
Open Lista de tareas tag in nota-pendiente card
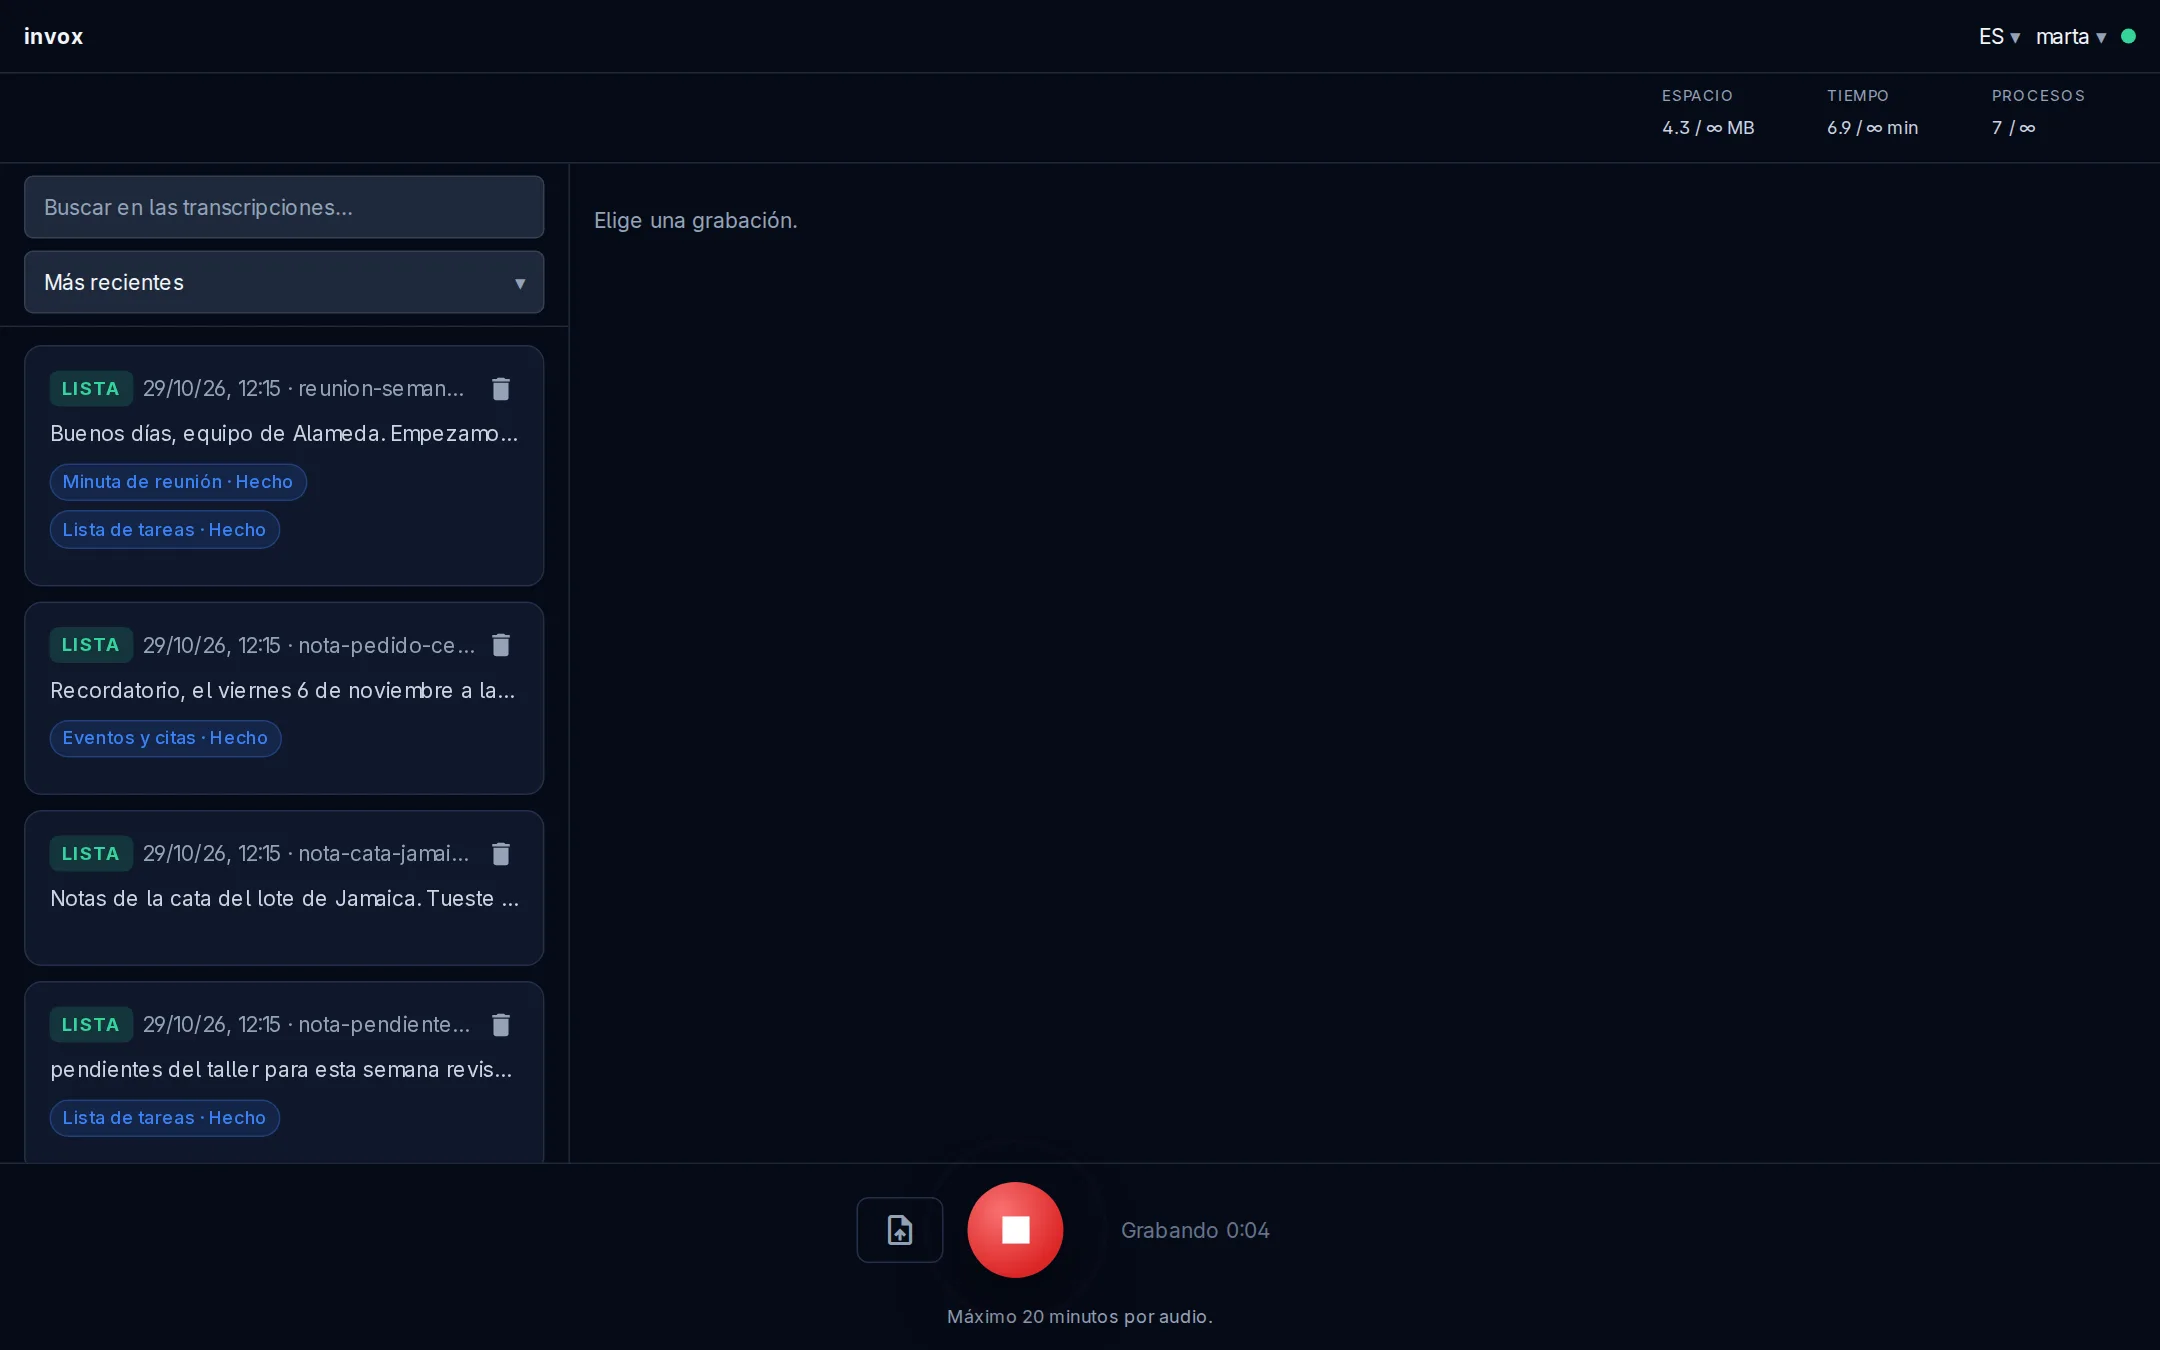[165, 1118]
